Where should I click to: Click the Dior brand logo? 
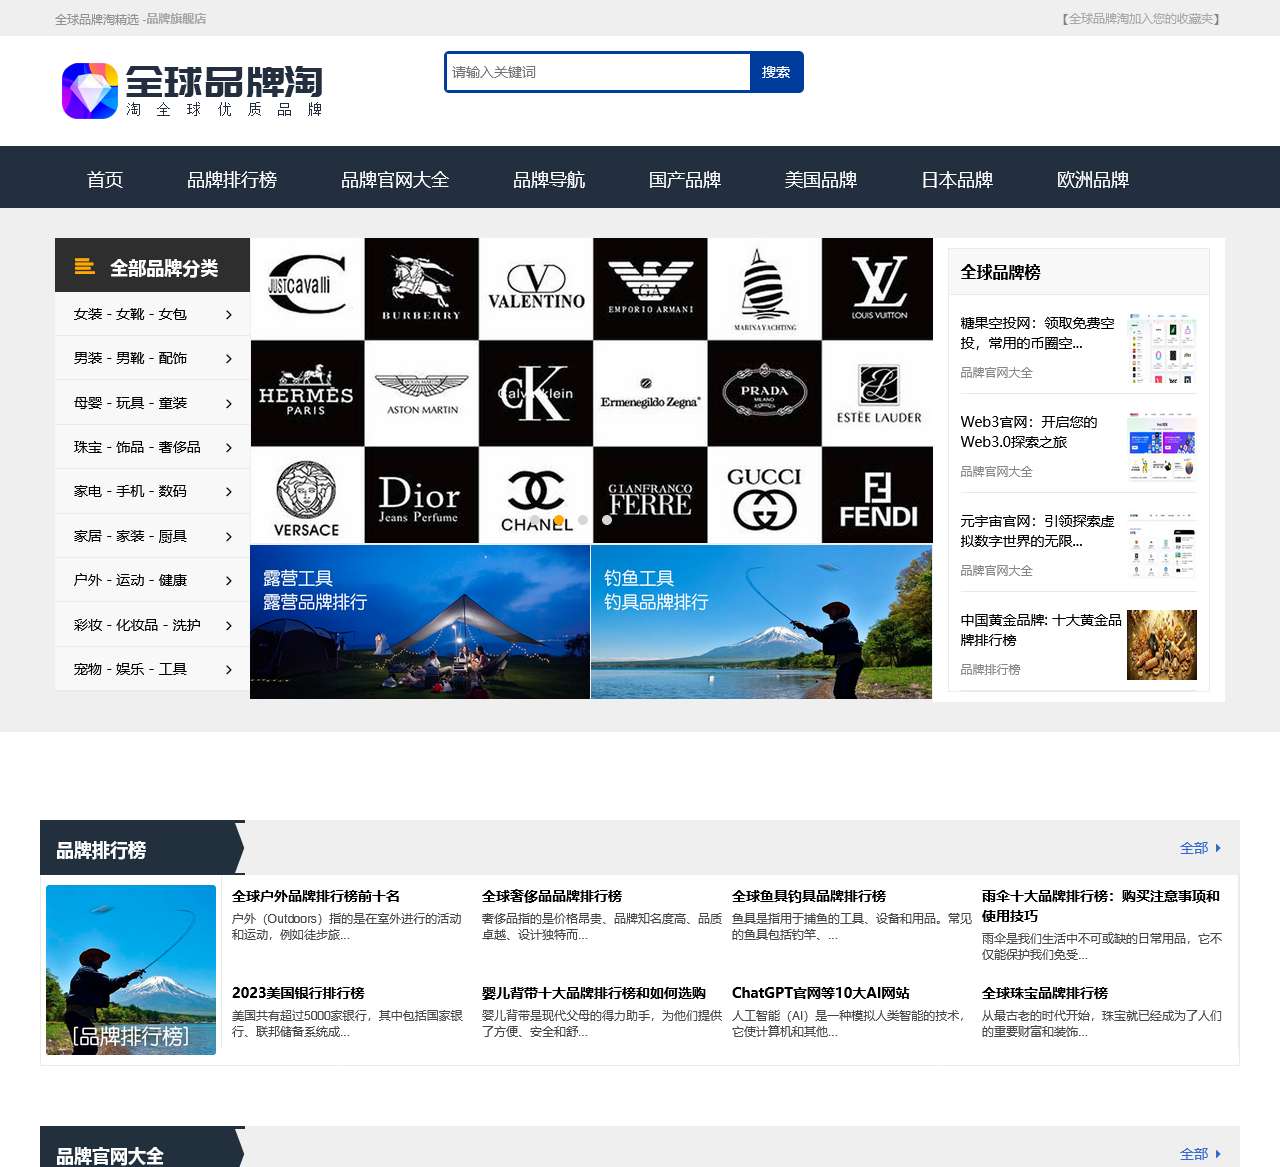[421, 495]
